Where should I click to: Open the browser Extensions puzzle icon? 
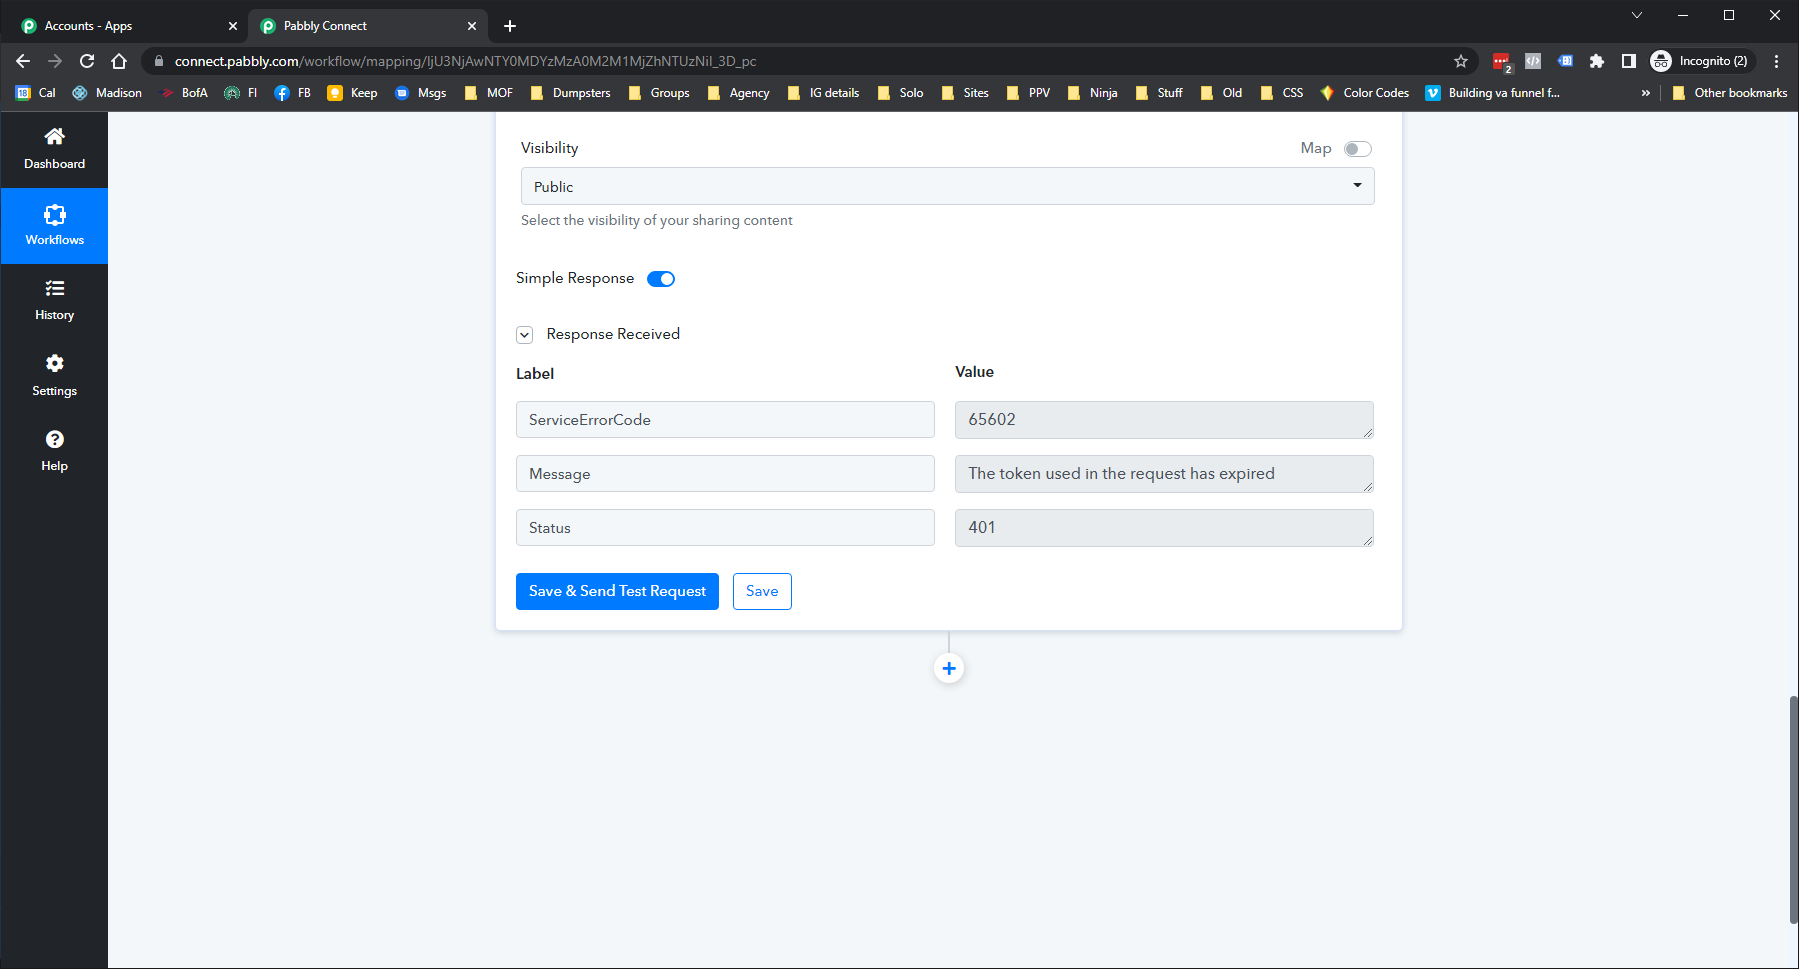tap(1597, 61)
